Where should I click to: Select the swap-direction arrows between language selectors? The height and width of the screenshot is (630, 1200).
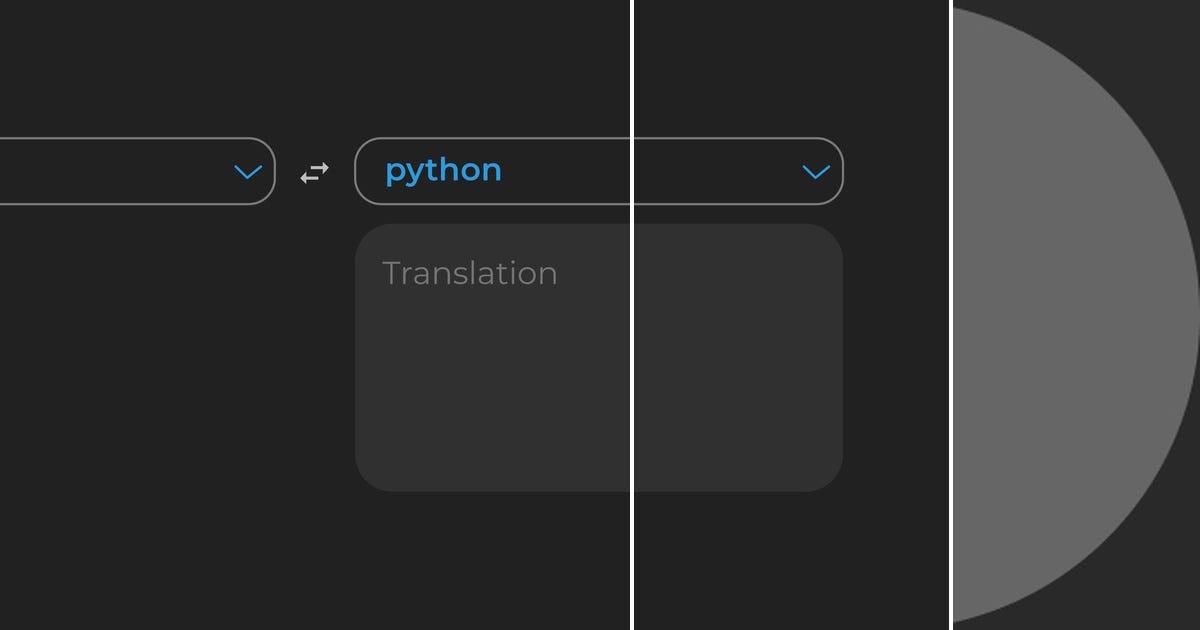click(313, 172)
